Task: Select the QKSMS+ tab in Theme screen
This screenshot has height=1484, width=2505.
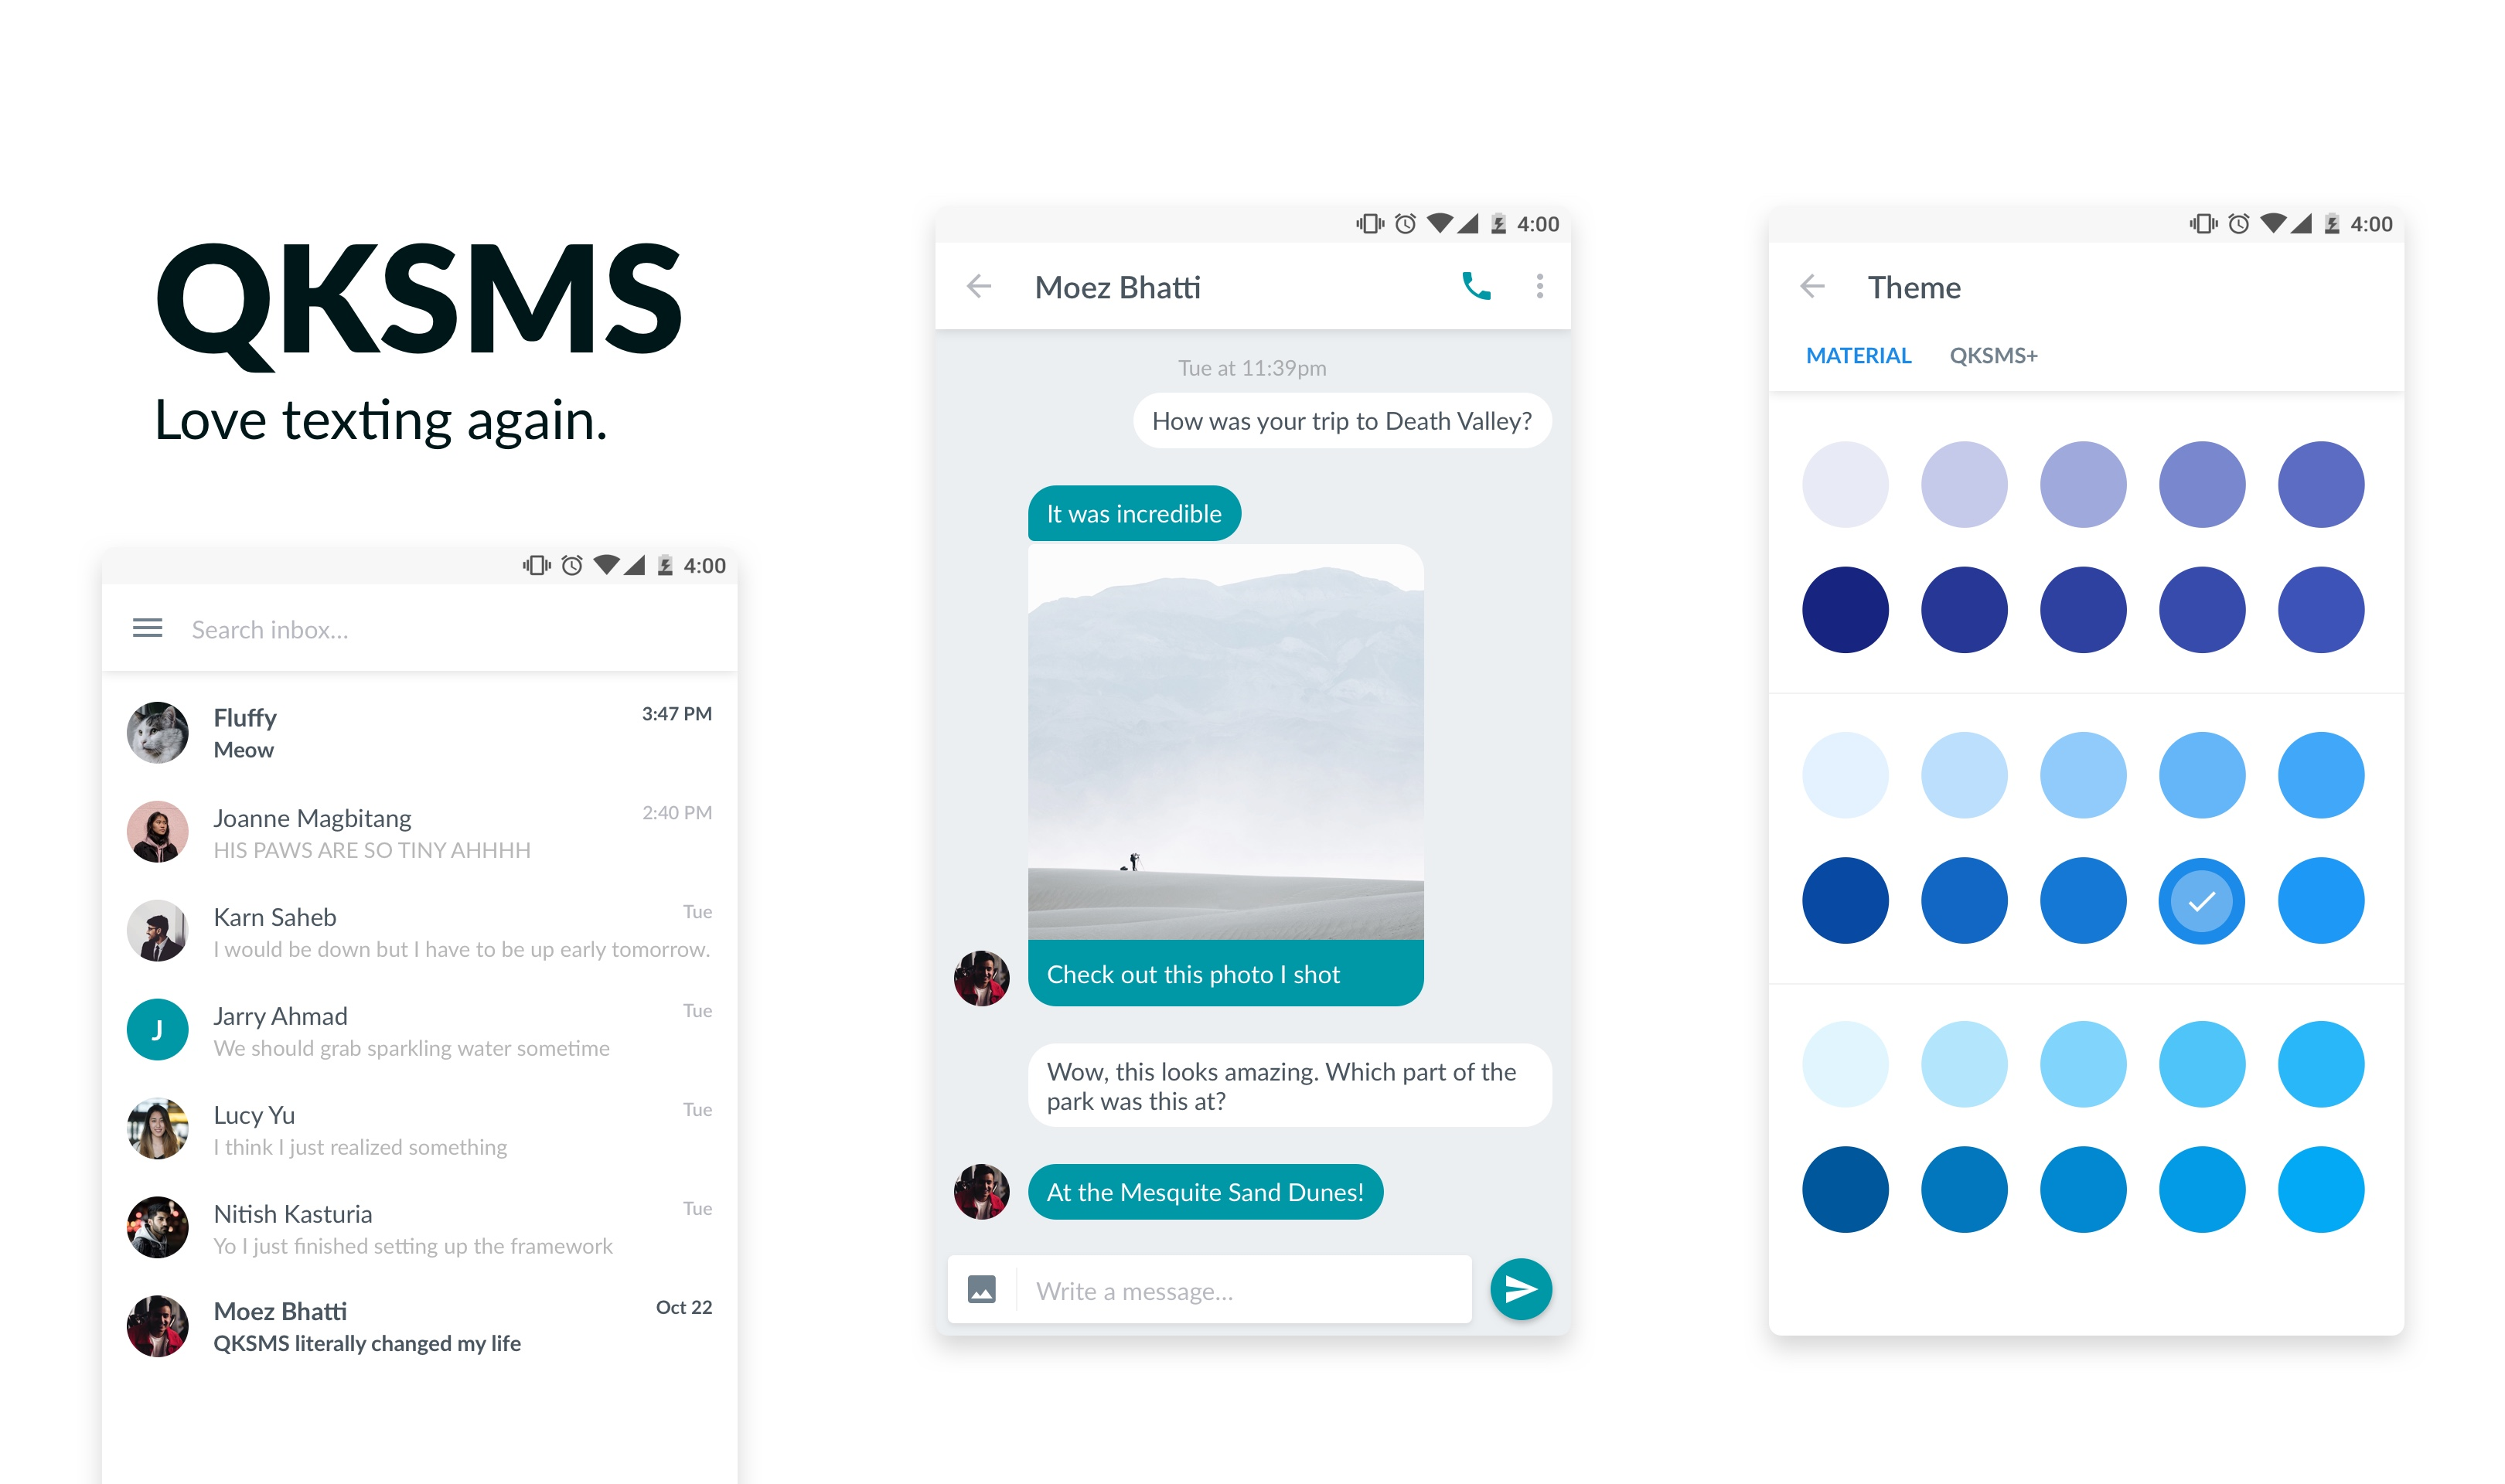Action: (x=1992, y=353)
